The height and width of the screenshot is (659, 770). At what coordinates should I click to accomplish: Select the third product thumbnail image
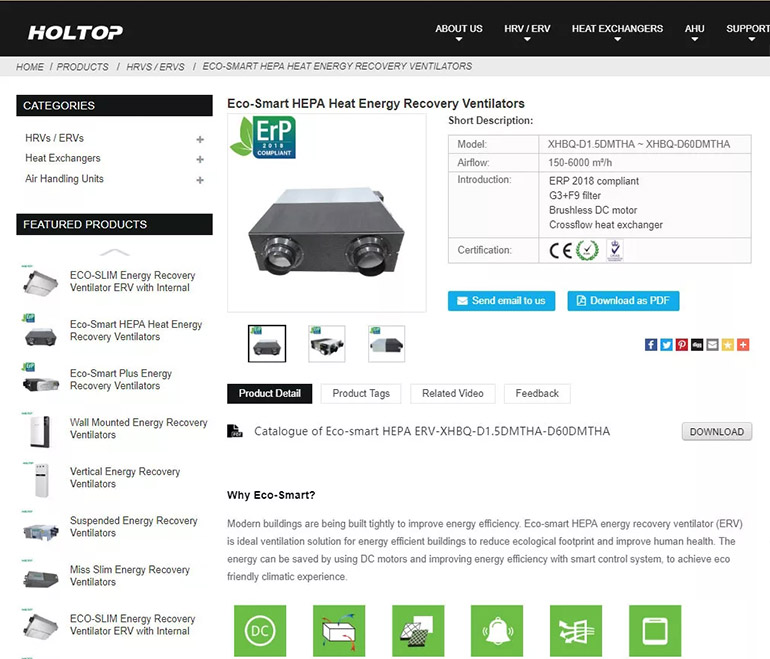(386, 344)
